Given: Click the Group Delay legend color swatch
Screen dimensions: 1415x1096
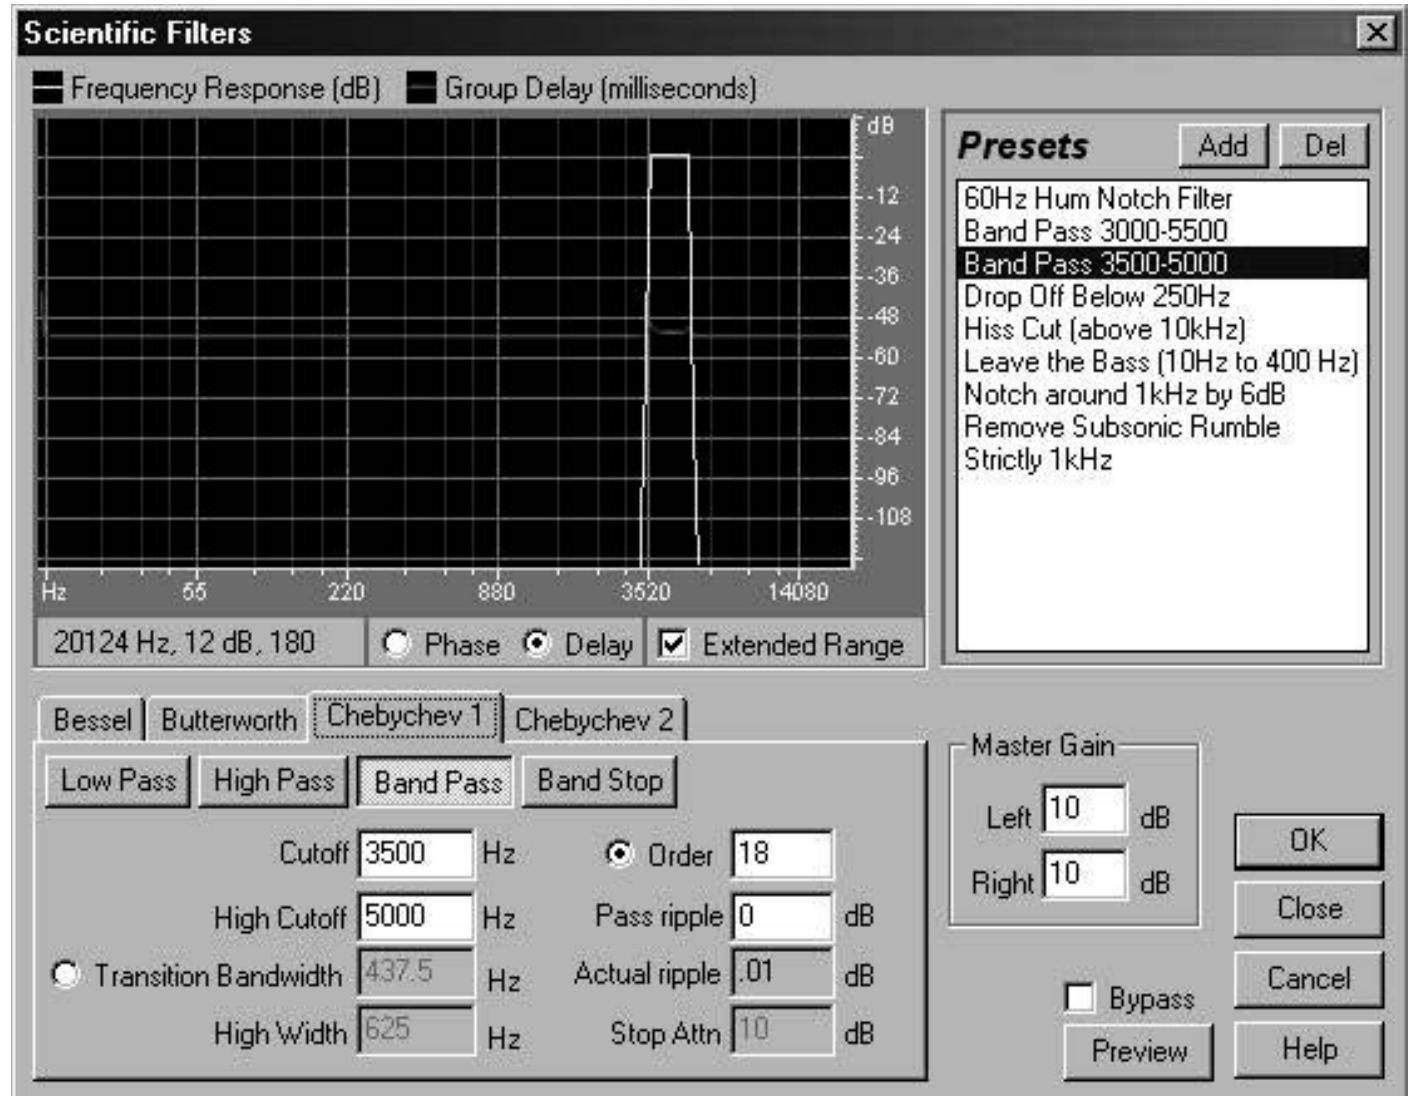Looking at the screenshot, I should pos(422,88).
